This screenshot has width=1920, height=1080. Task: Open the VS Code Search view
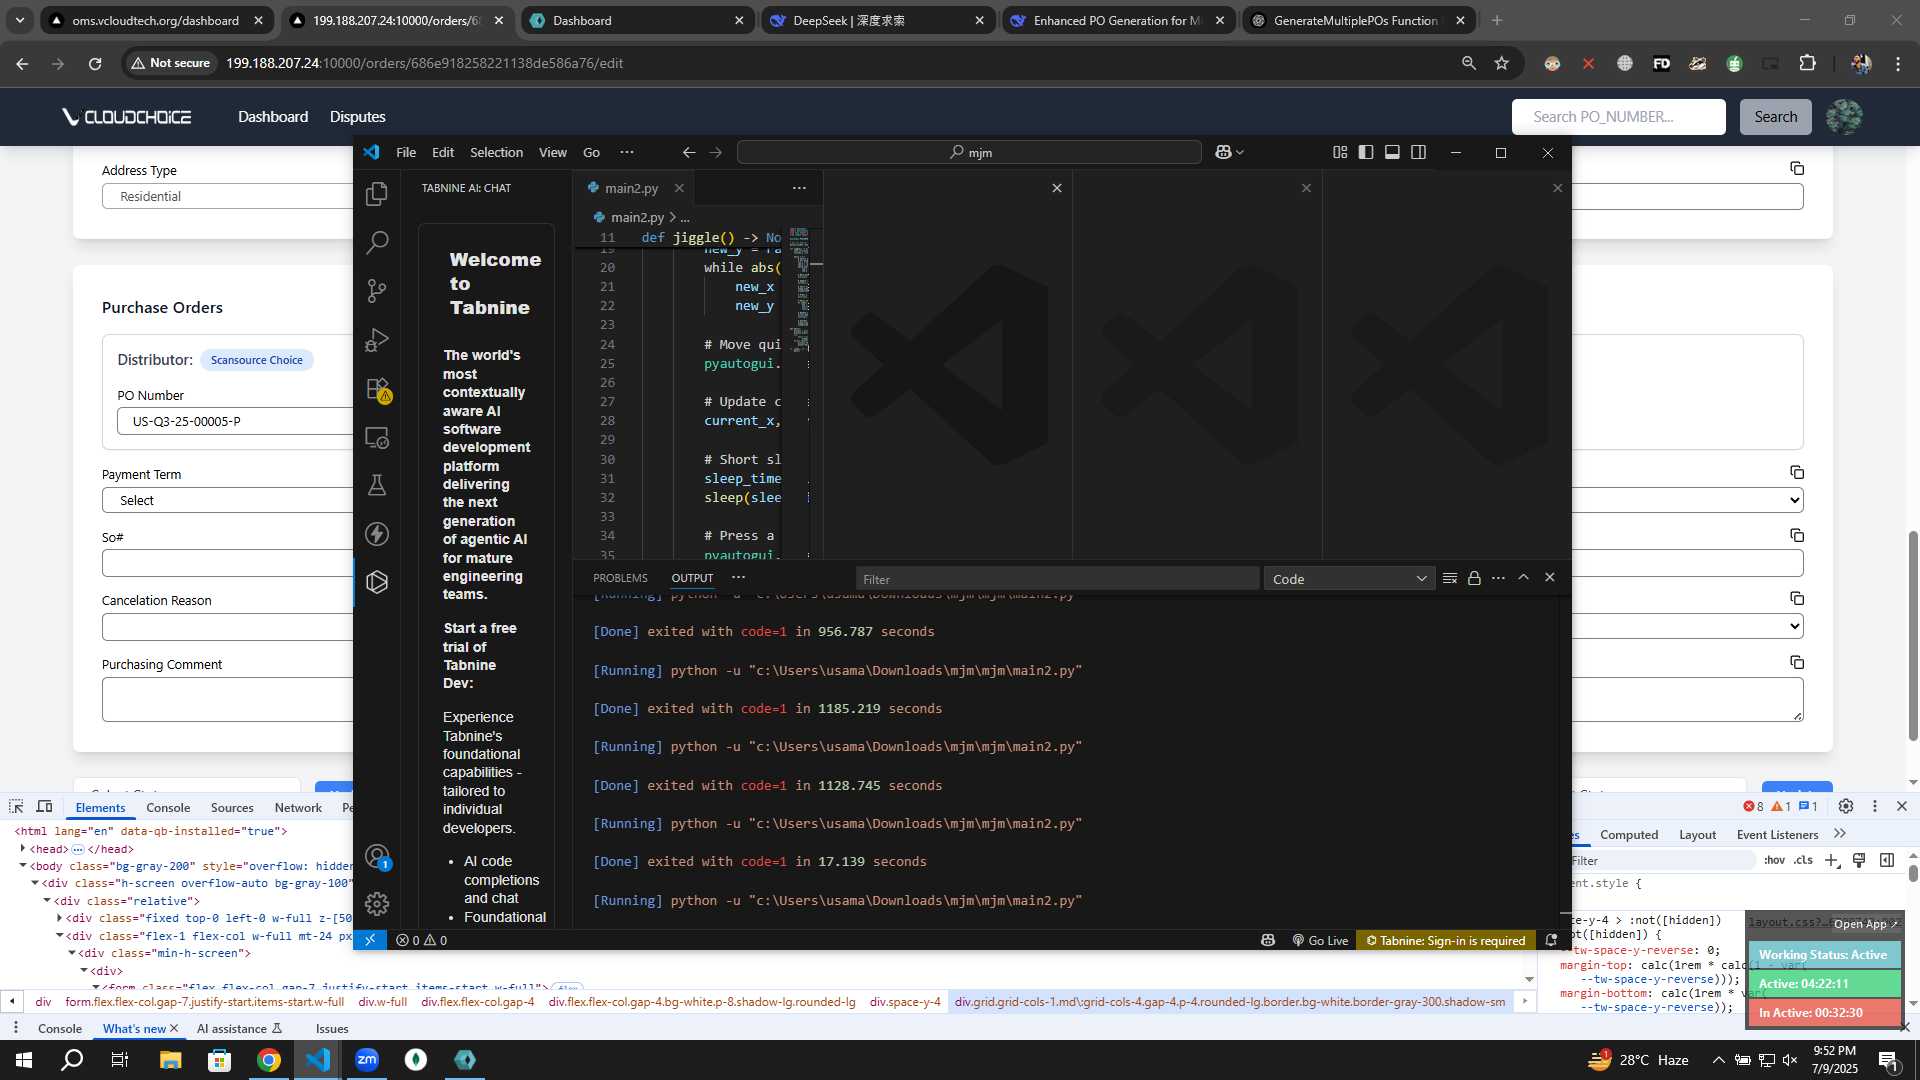tap(377, 242)
